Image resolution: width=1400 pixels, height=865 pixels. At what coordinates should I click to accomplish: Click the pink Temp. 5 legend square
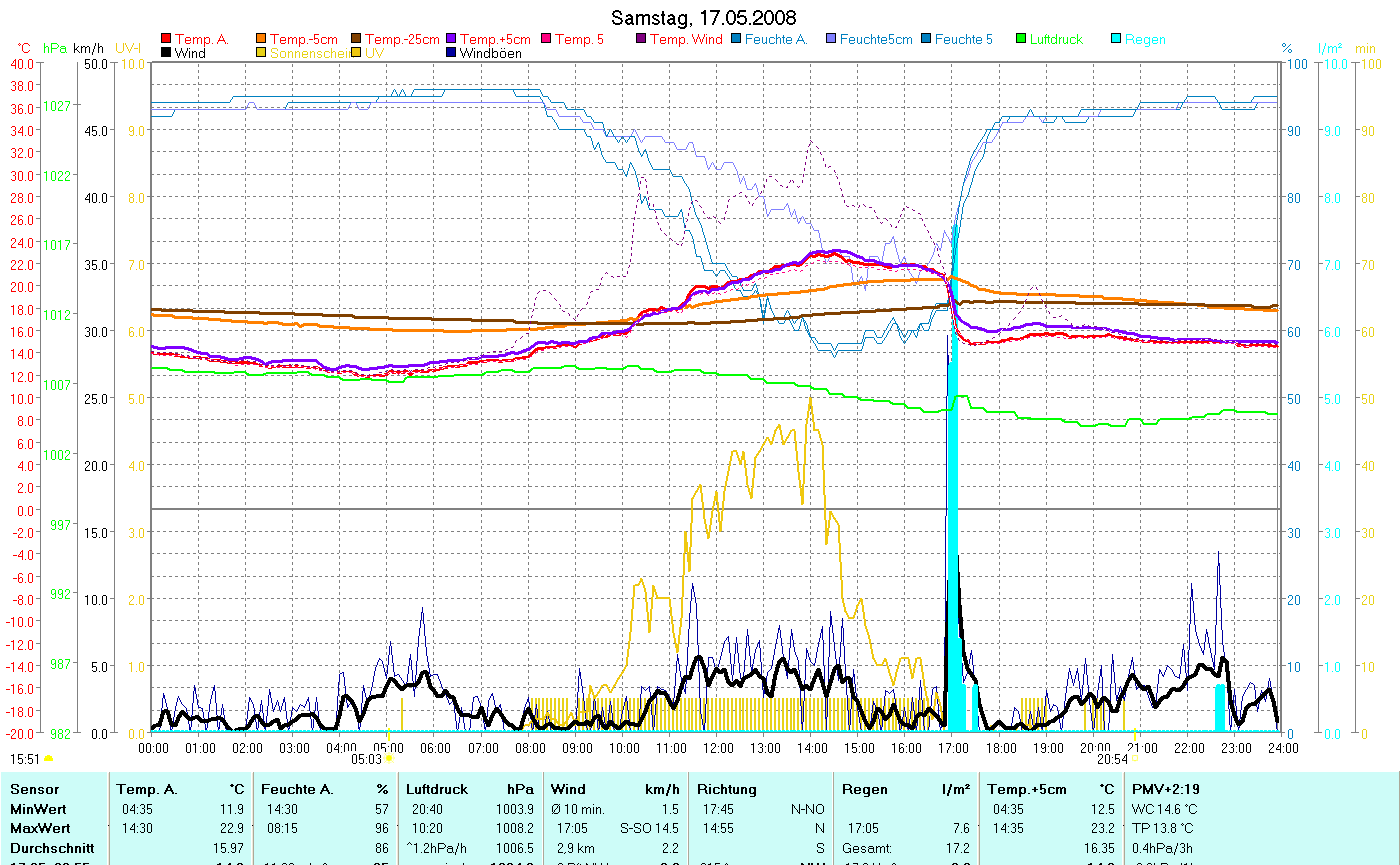click(547, 39)
